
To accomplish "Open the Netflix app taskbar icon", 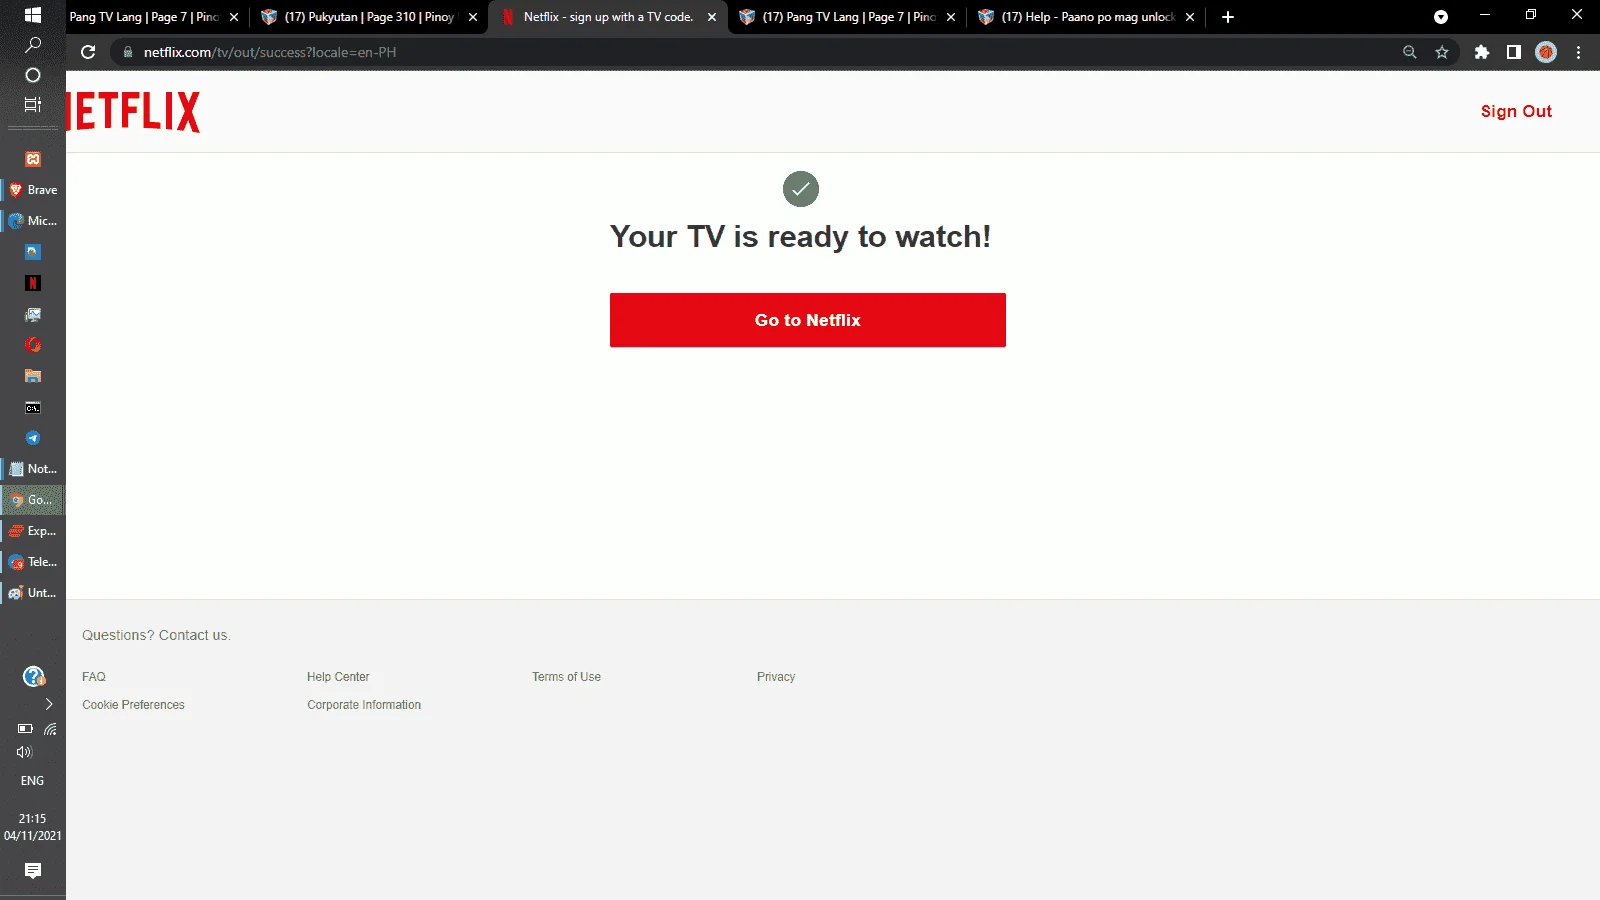I will 32,283.
